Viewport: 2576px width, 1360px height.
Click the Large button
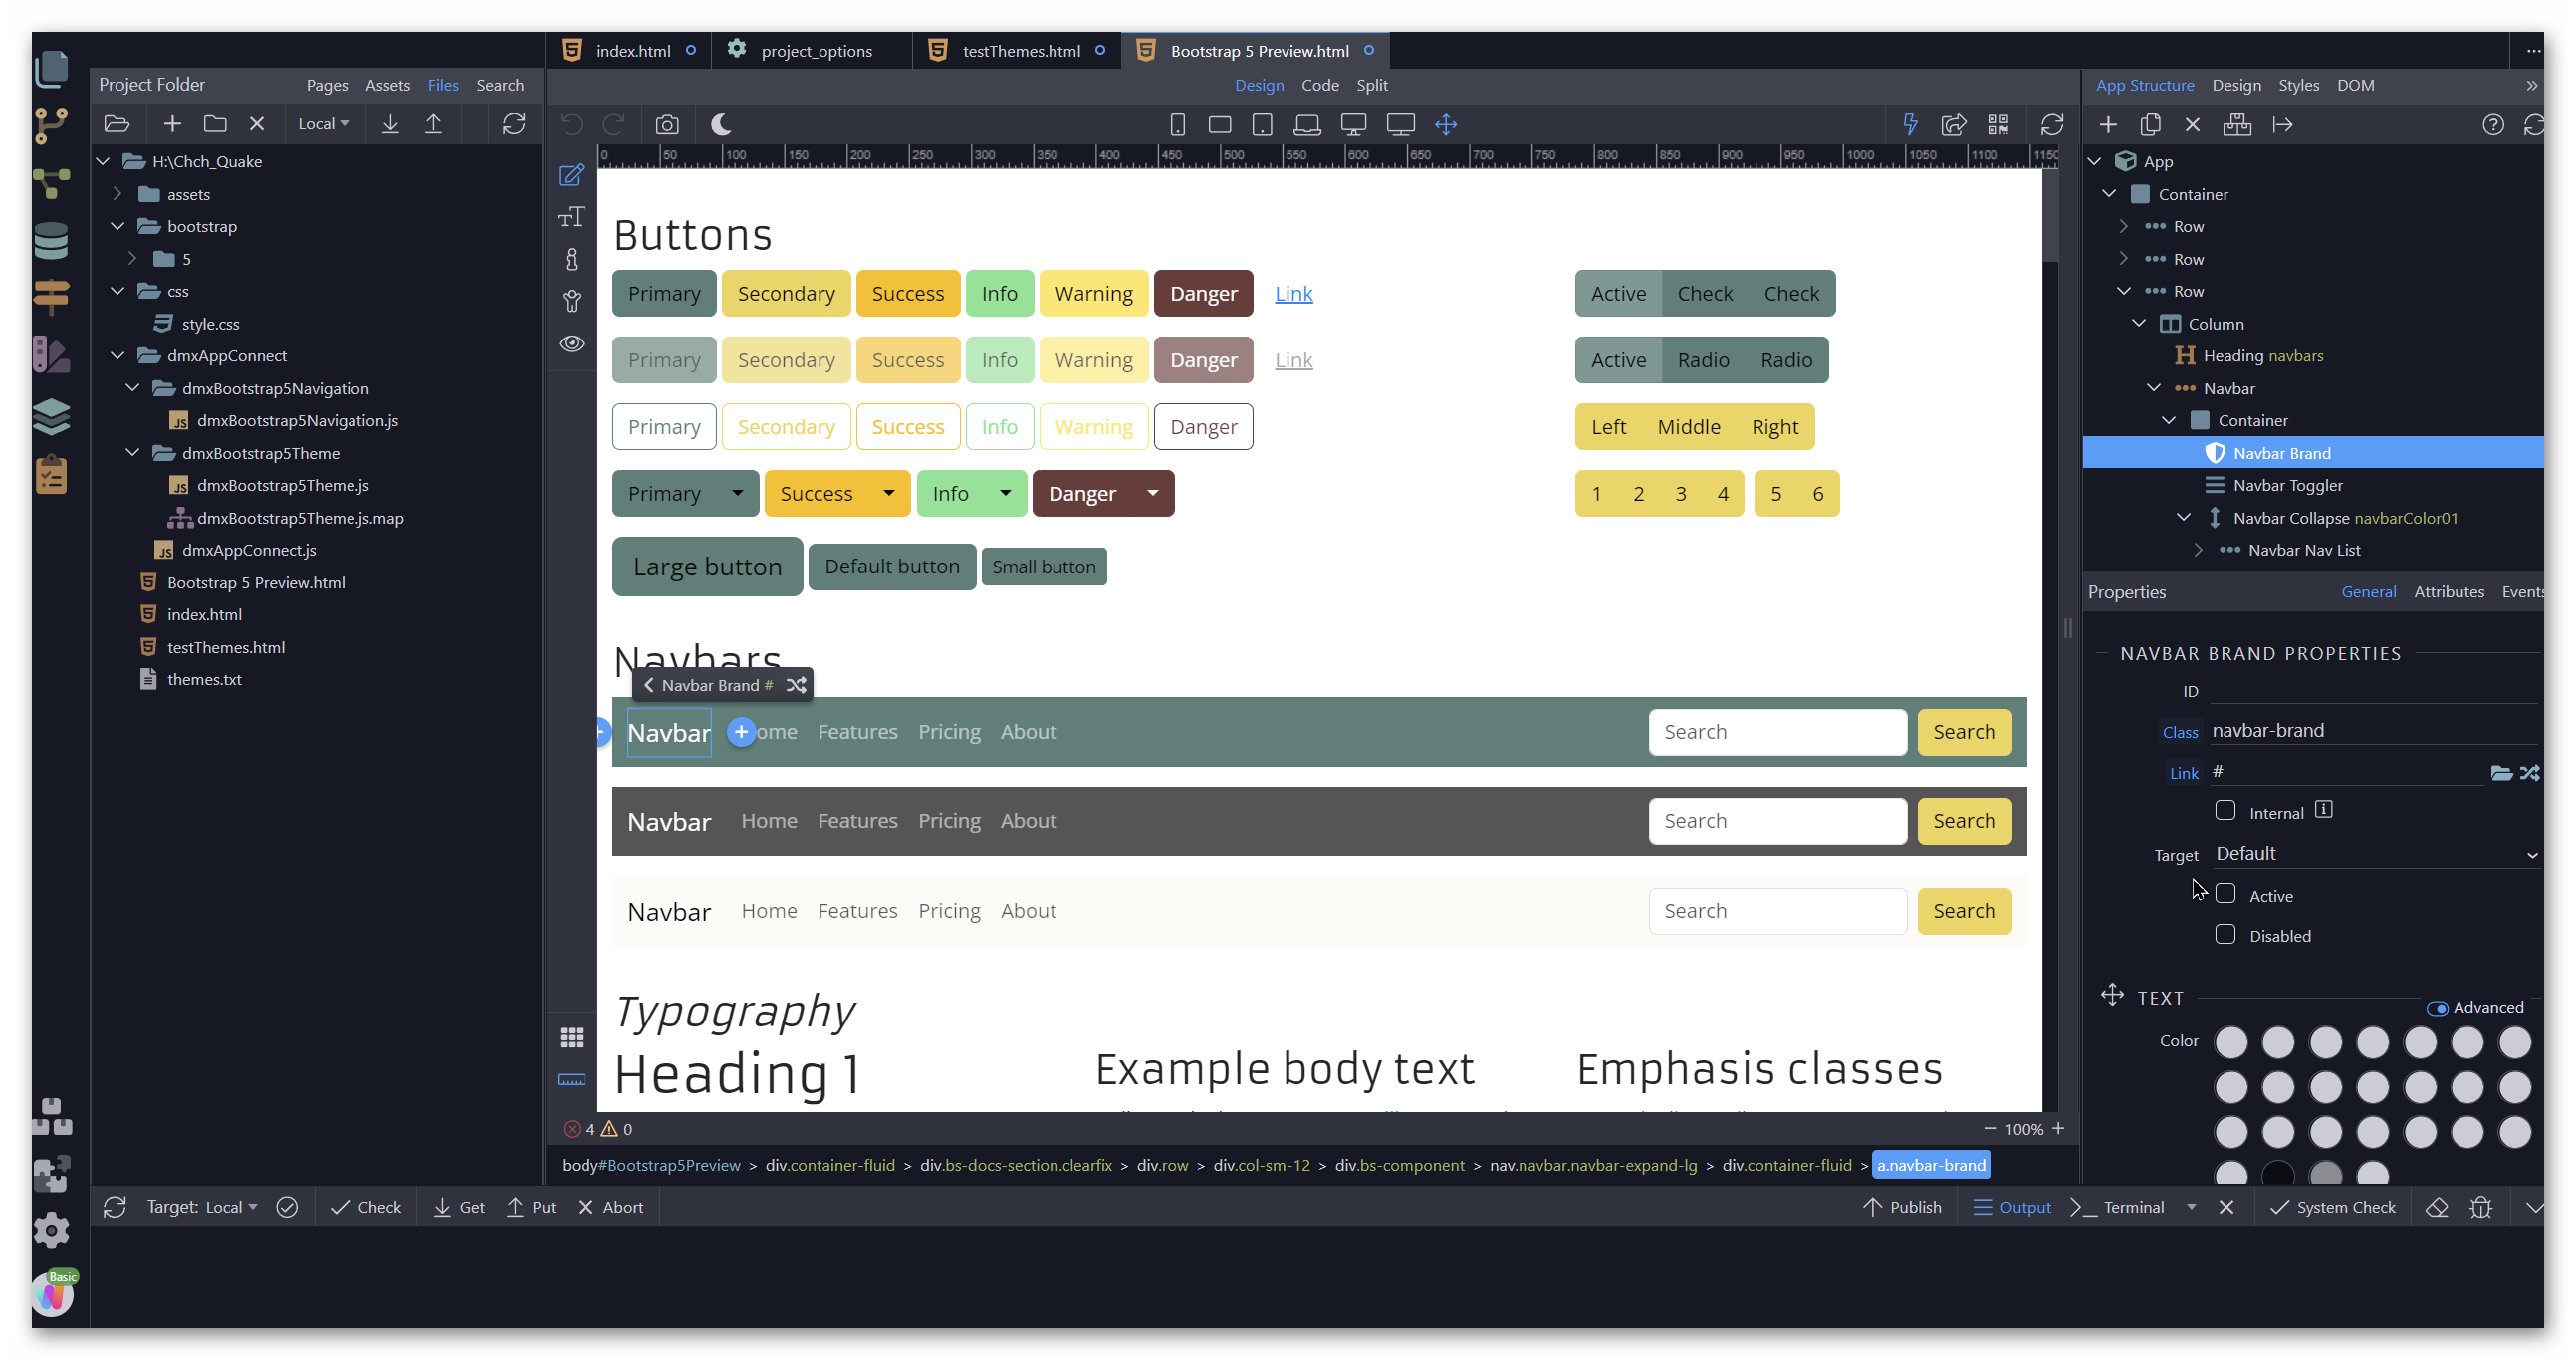coord(707,566)
